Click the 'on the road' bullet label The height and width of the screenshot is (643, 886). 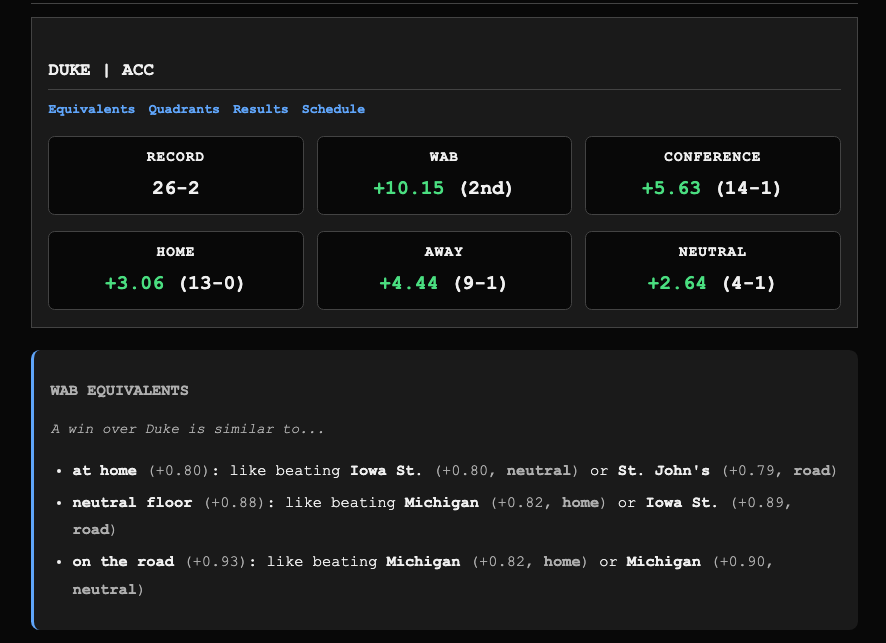[x=123, y=562]
